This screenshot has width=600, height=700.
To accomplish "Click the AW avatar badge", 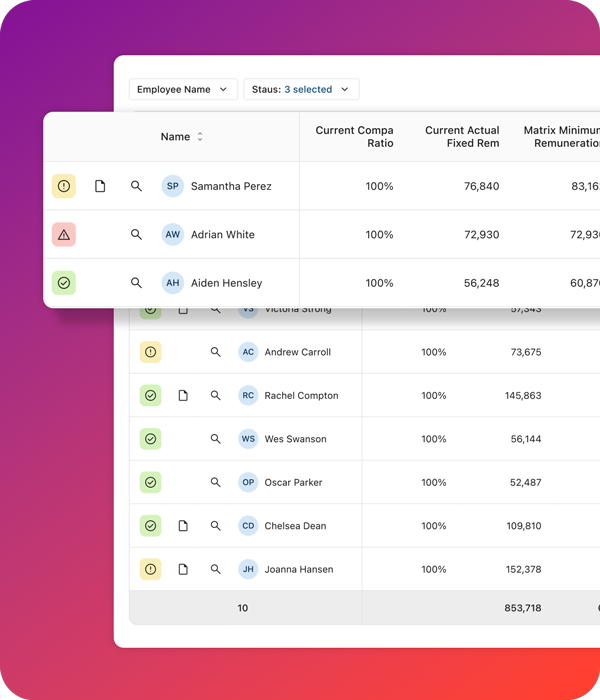I will click(x=173, y=235).
